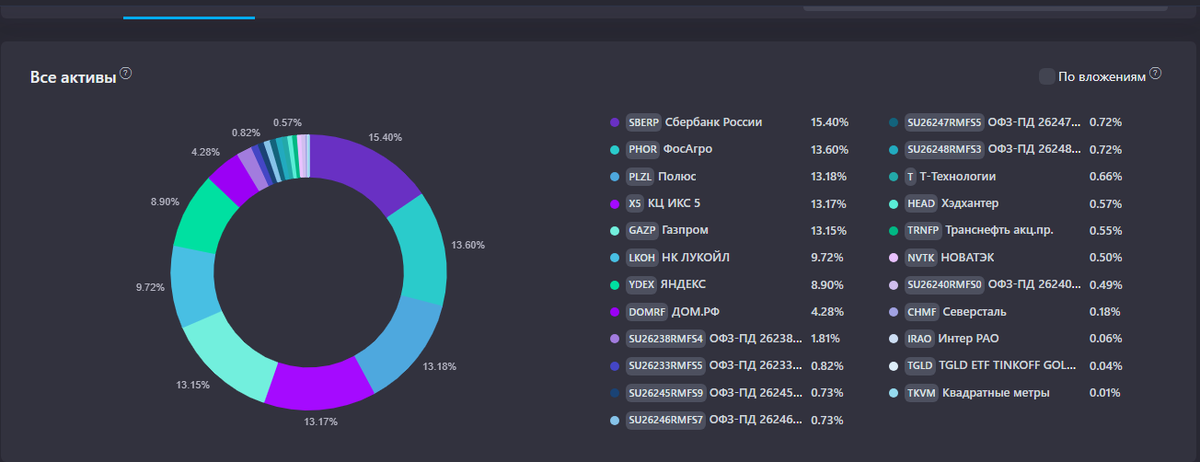Click the Хэдхантер asset name
Viewport: 1200px width, 462px height.
point(970,203)
